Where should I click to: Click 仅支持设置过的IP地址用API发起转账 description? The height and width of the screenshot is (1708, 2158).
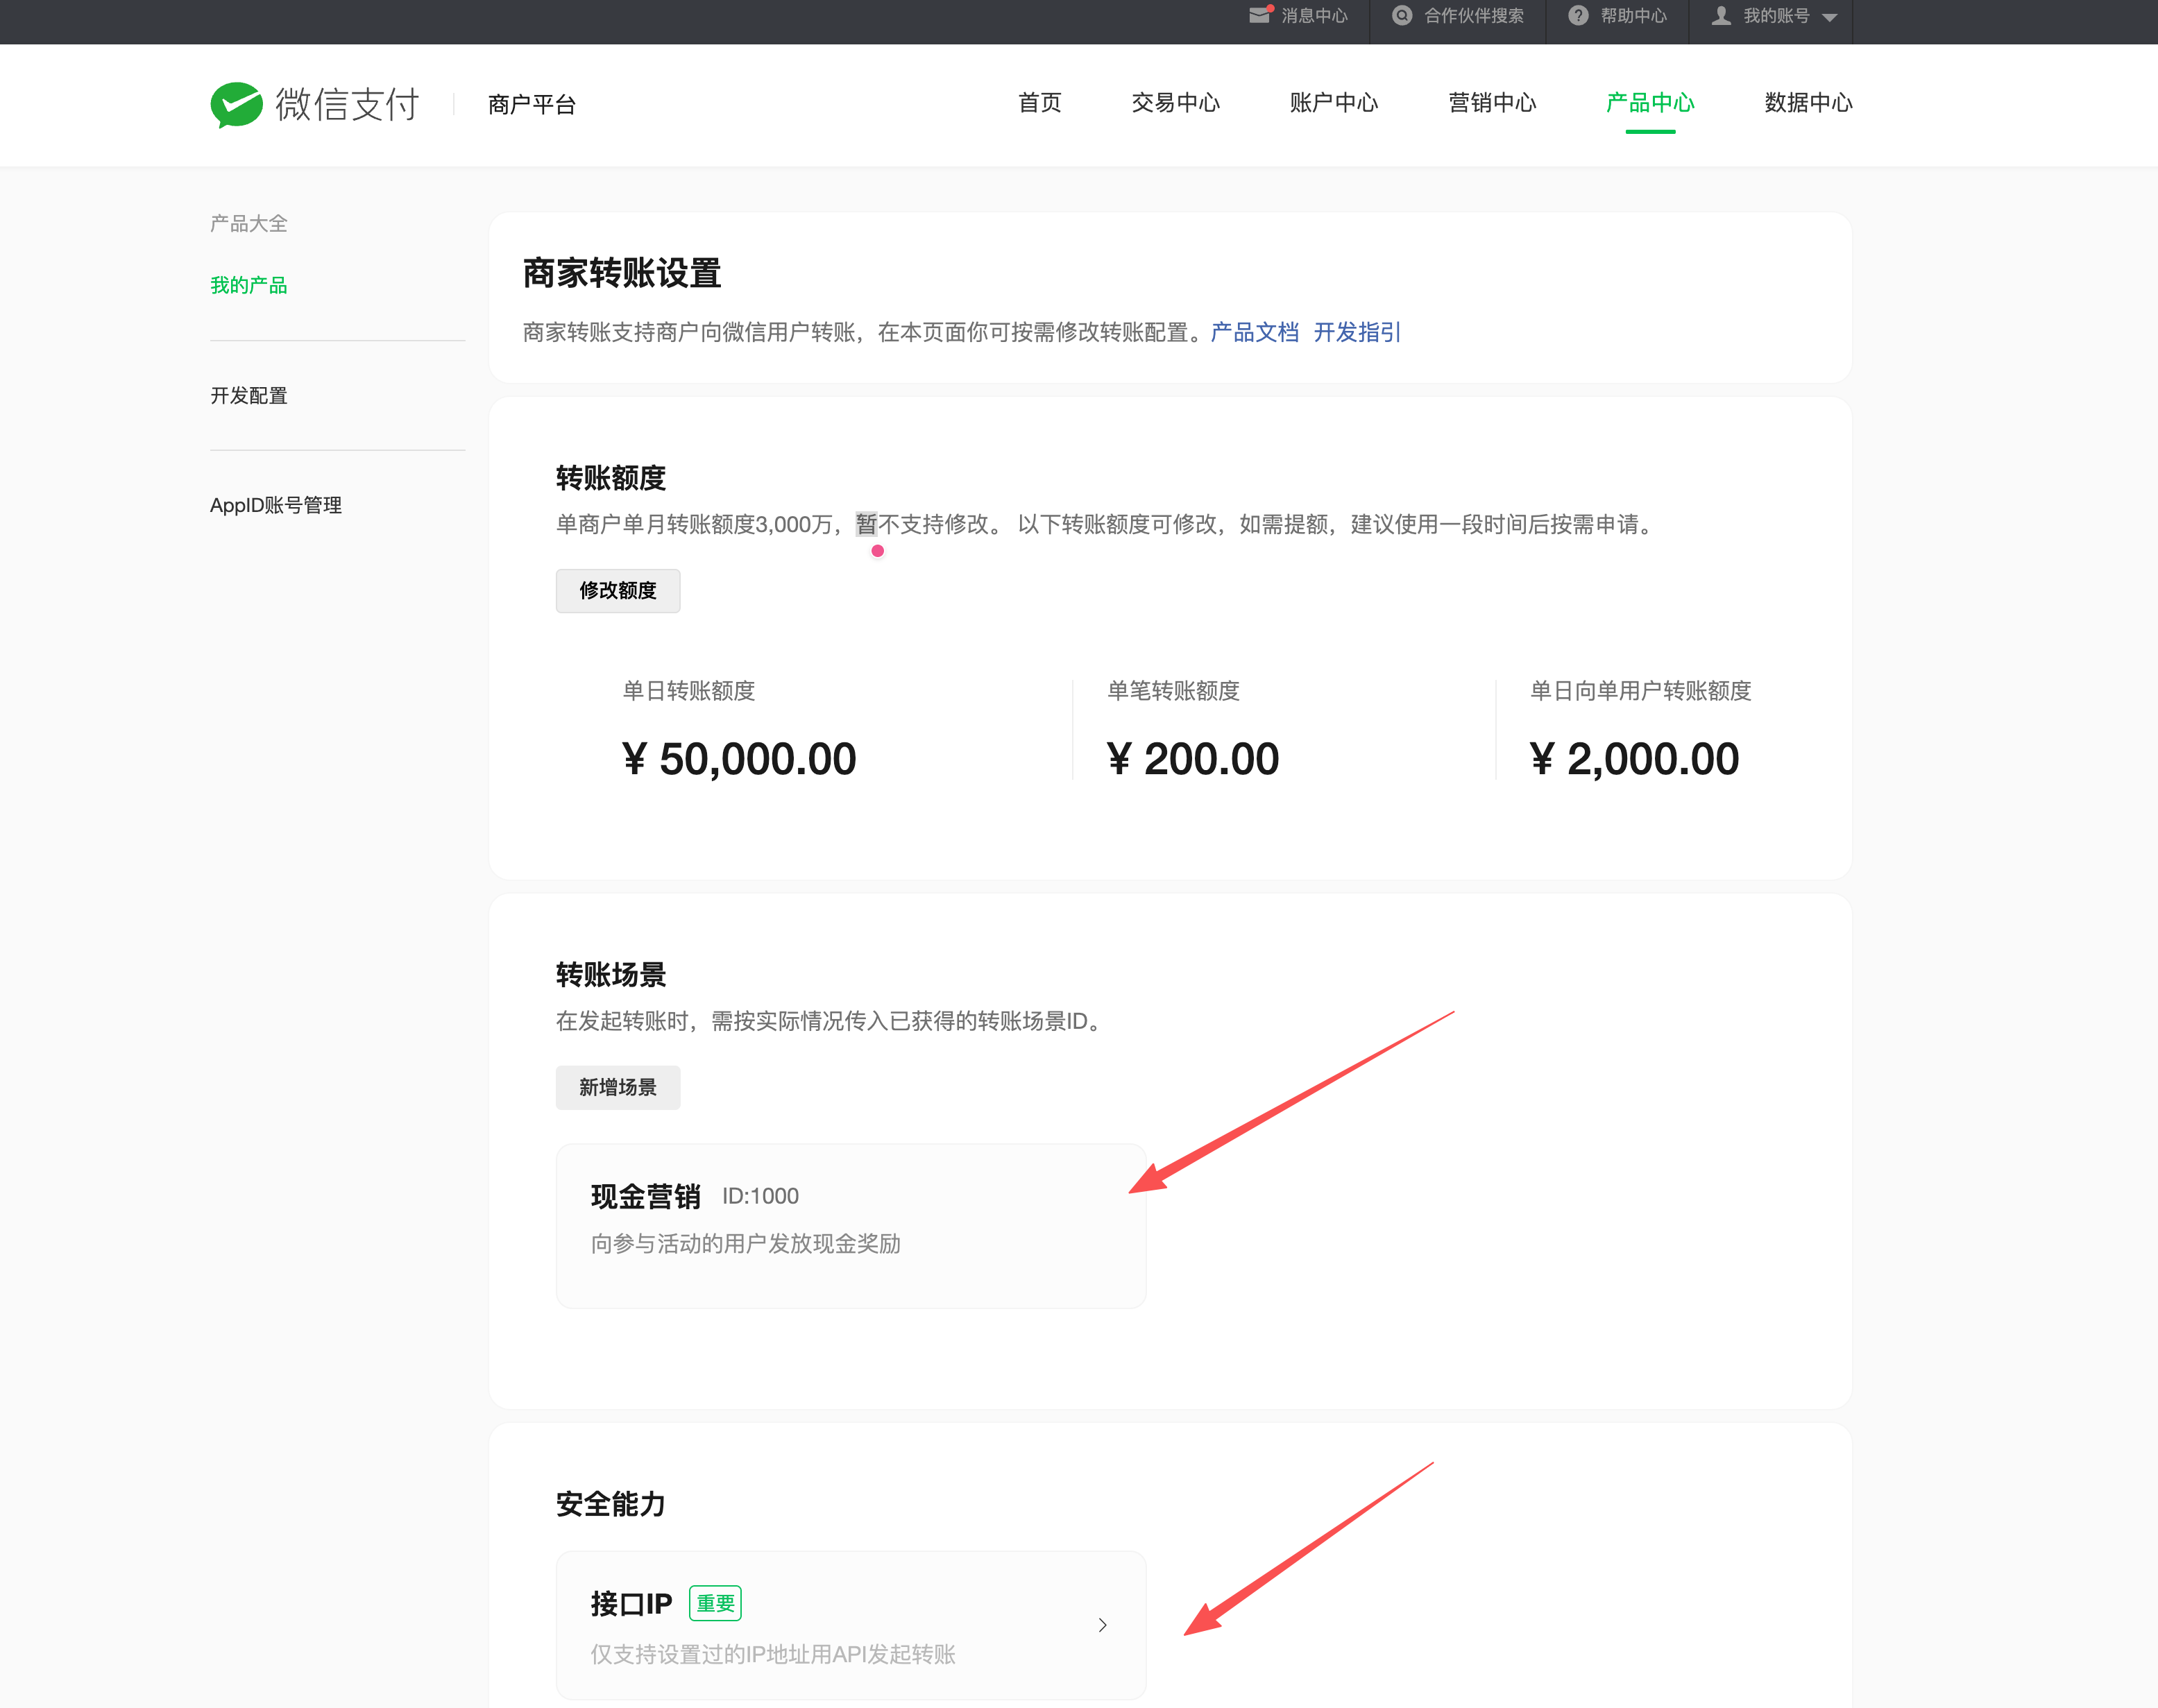(x=773, y=1655)
